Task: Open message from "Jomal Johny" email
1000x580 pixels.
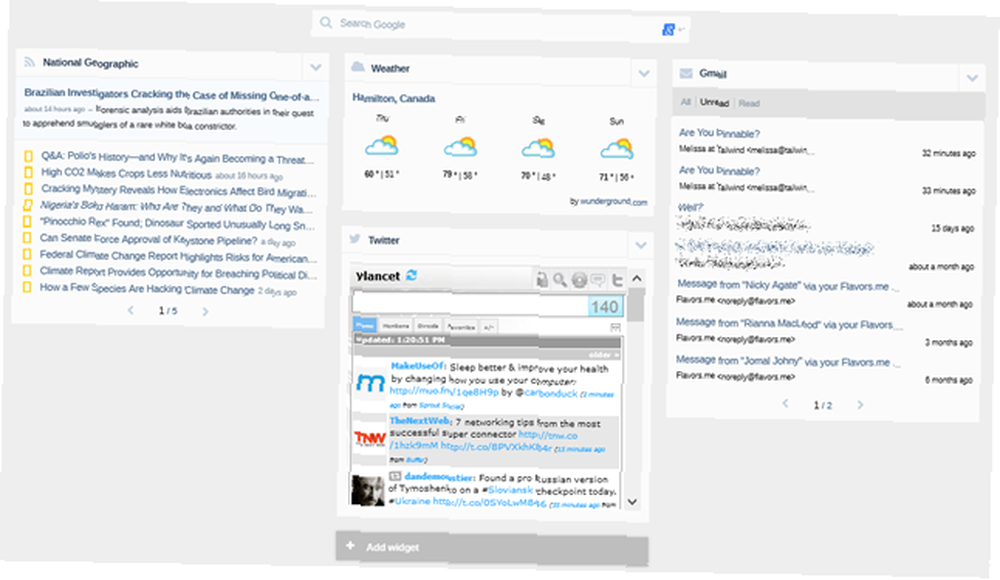Action: pyautogui.click(x=788, y=361)
